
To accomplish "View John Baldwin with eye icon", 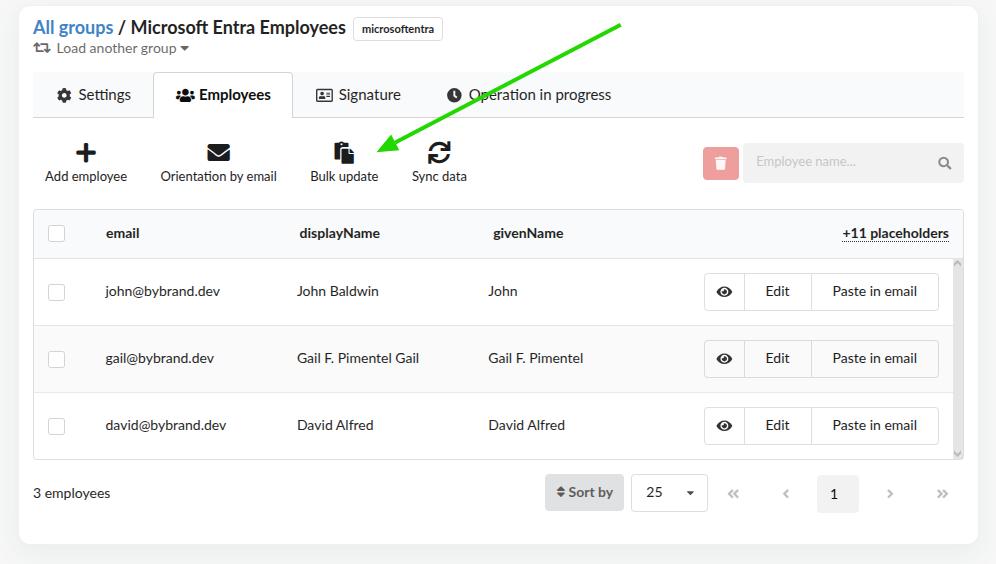I will click(724, 292).
